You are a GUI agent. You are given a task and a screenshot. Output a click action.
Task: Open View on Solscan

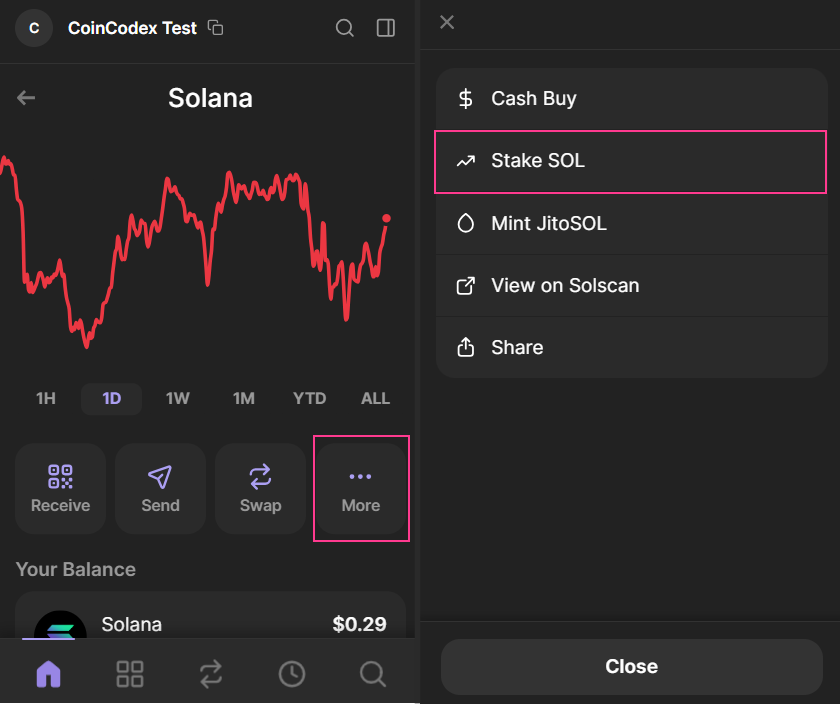coord(631,285)
